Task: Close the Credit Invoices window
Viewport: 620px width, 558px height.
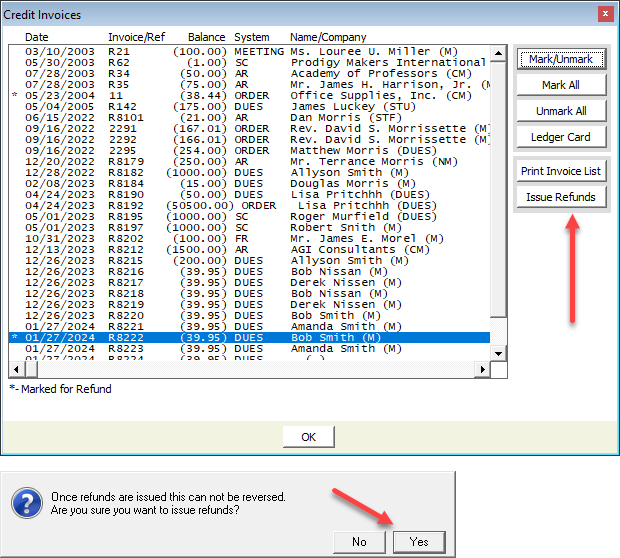Action: [604, 14]
